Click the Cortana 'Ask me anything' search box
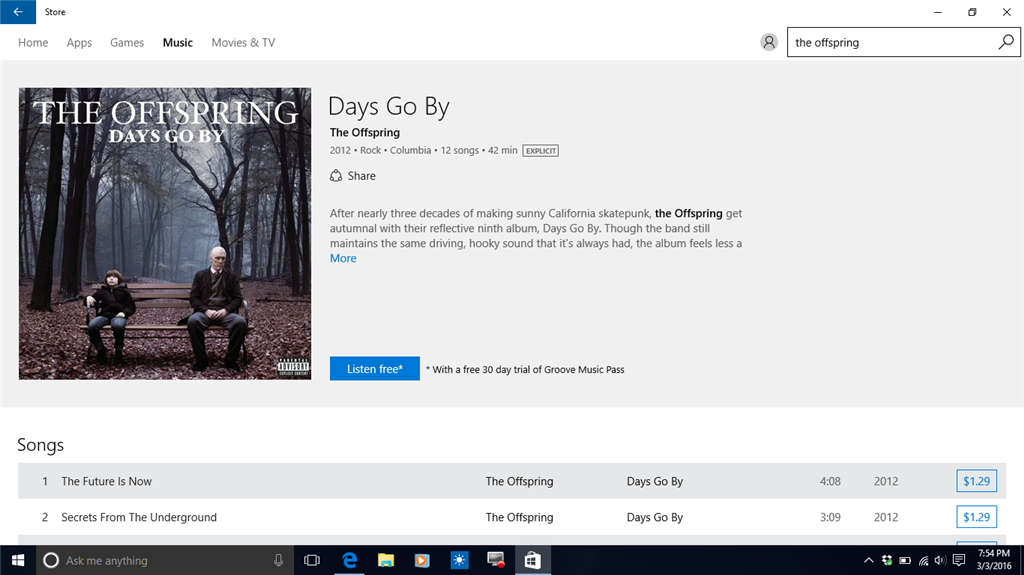This screenshot has height=575, width=1024. coord(165,560)
